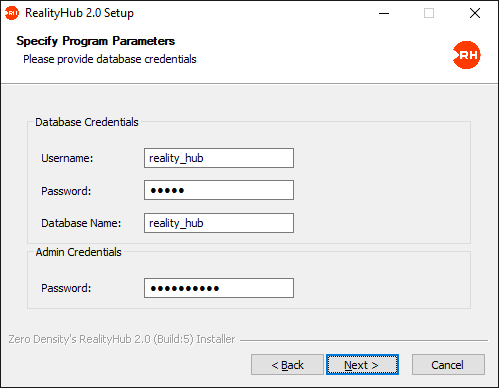Click the greyed-out maximize button

pos(429,13)
